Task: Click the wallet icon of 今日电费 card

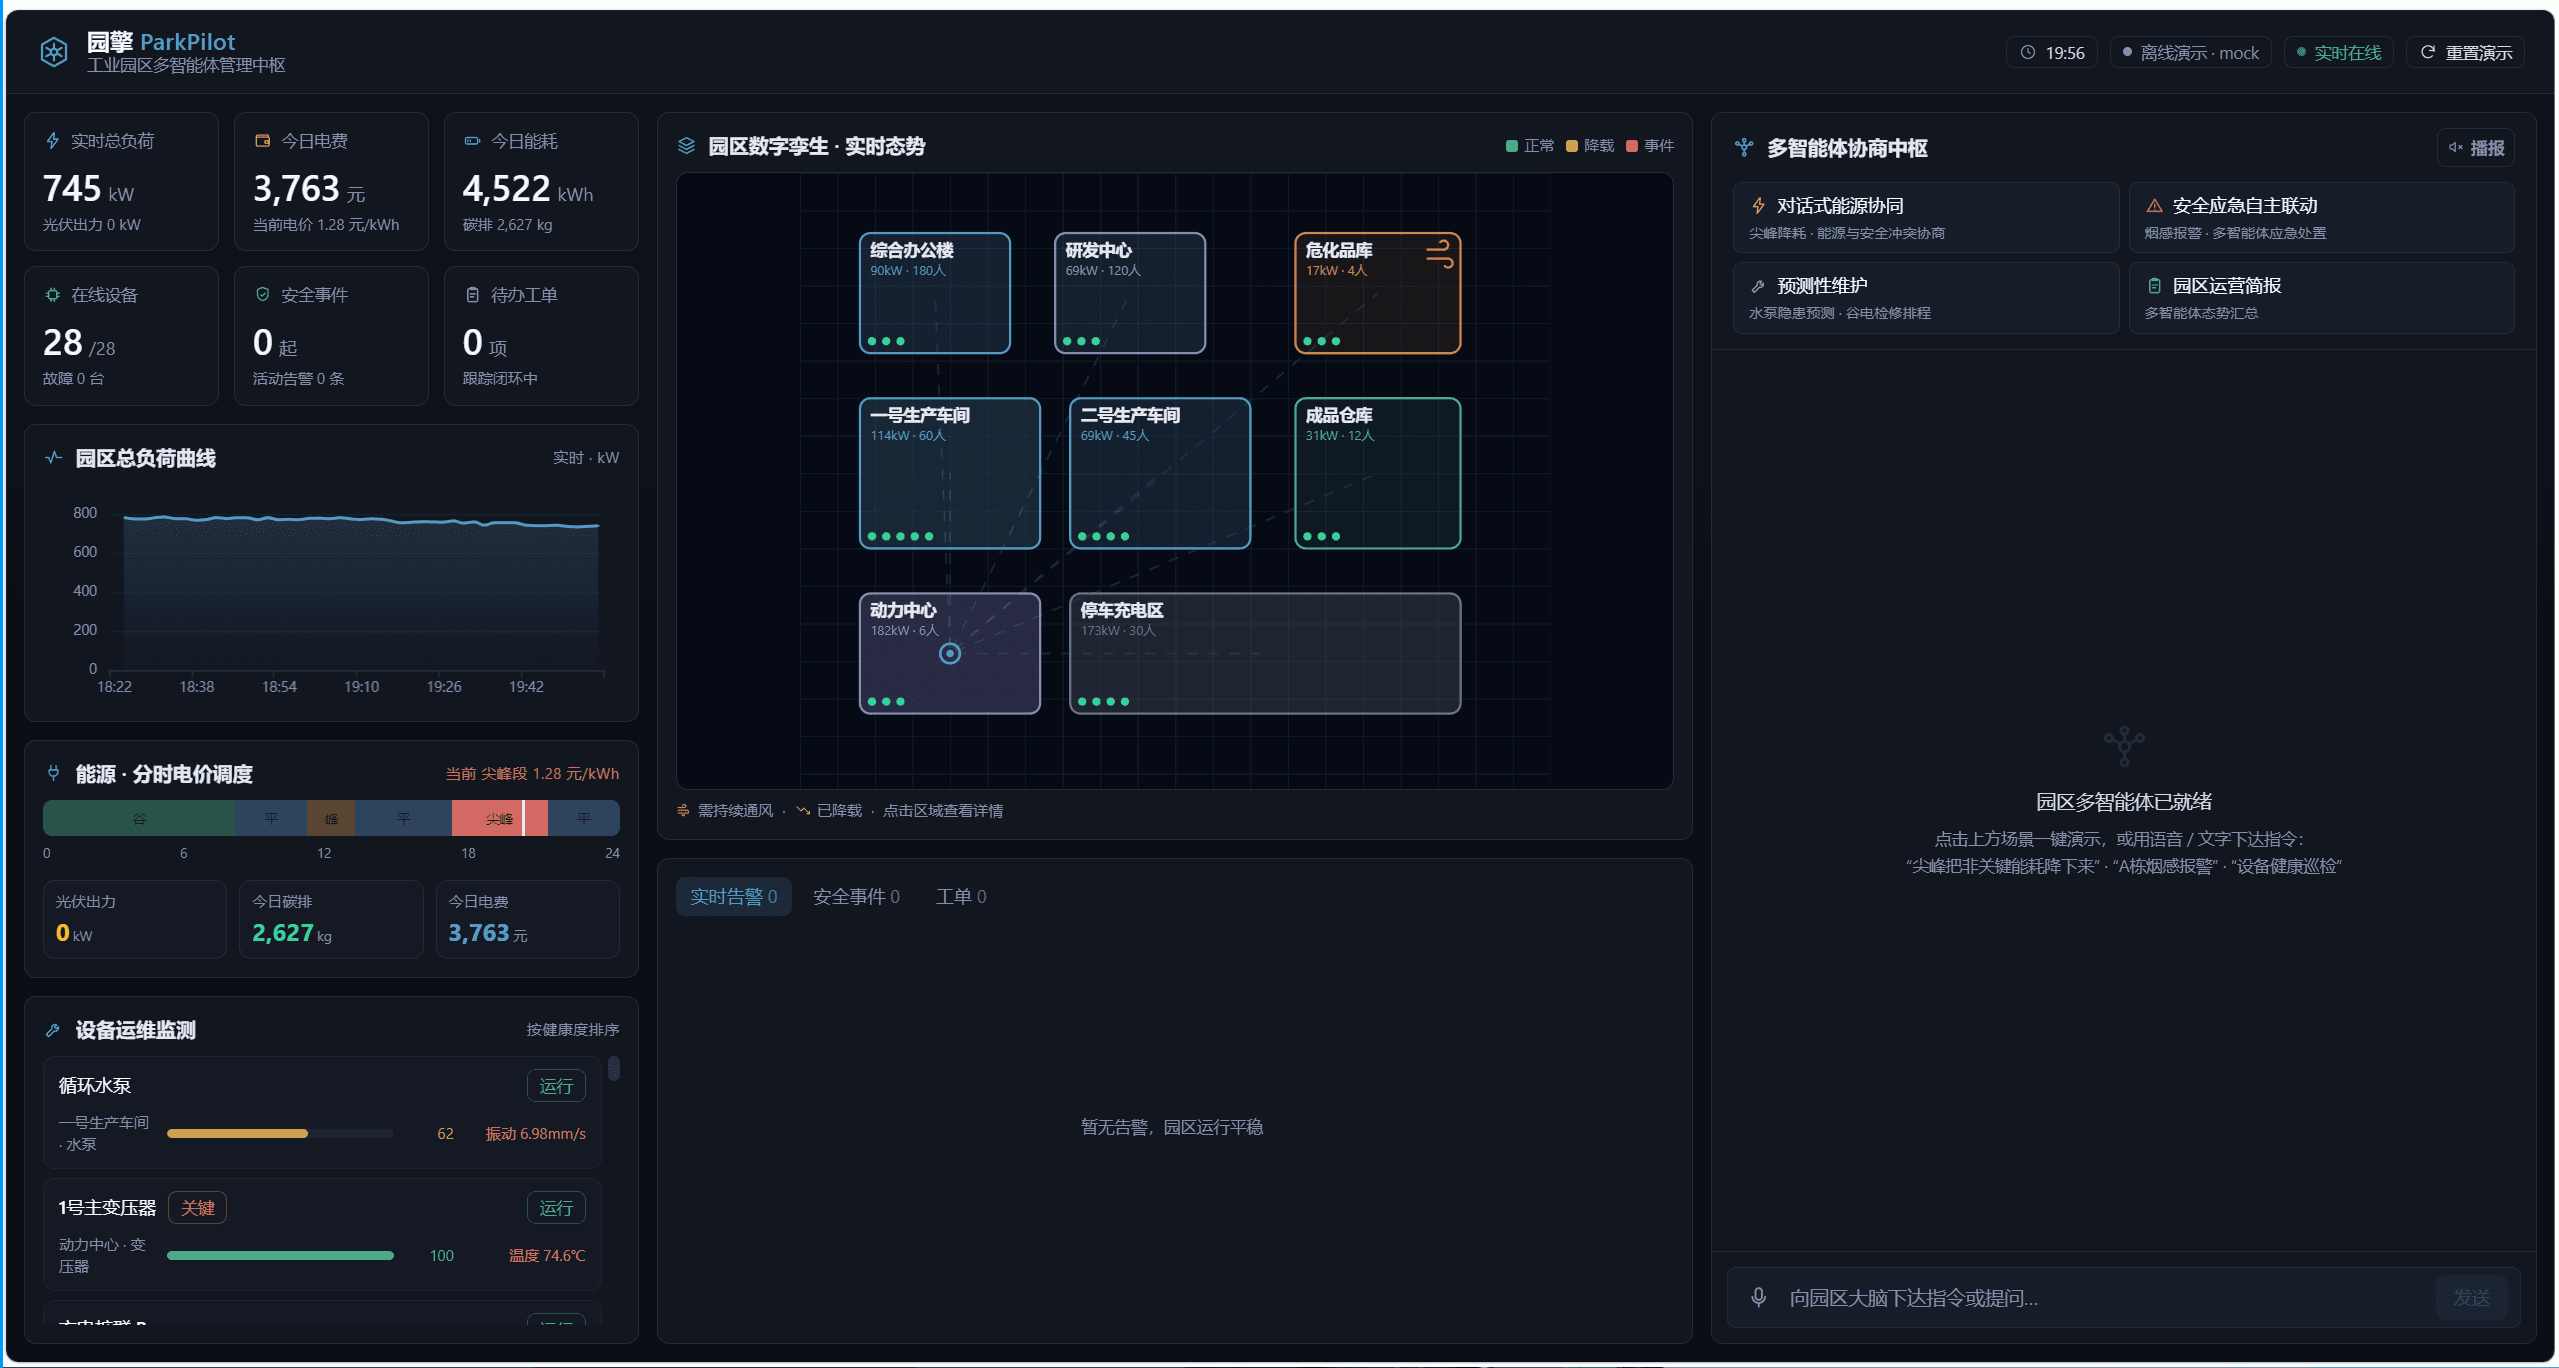Action: 263,141
